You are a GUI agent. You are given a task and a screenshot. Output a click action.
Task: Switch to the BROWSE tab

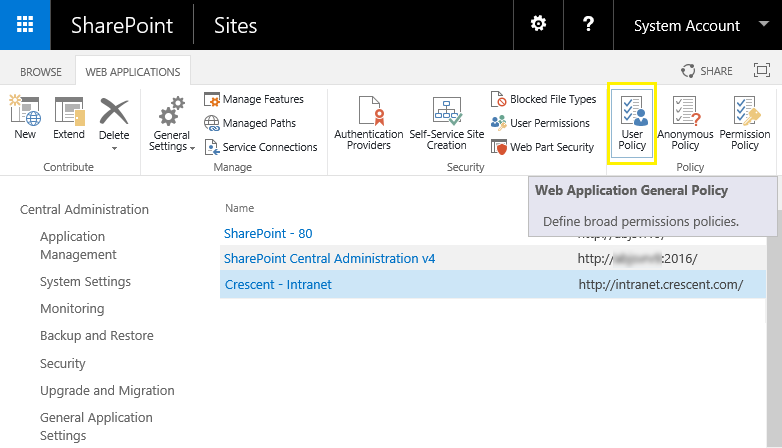pos(41,72)
